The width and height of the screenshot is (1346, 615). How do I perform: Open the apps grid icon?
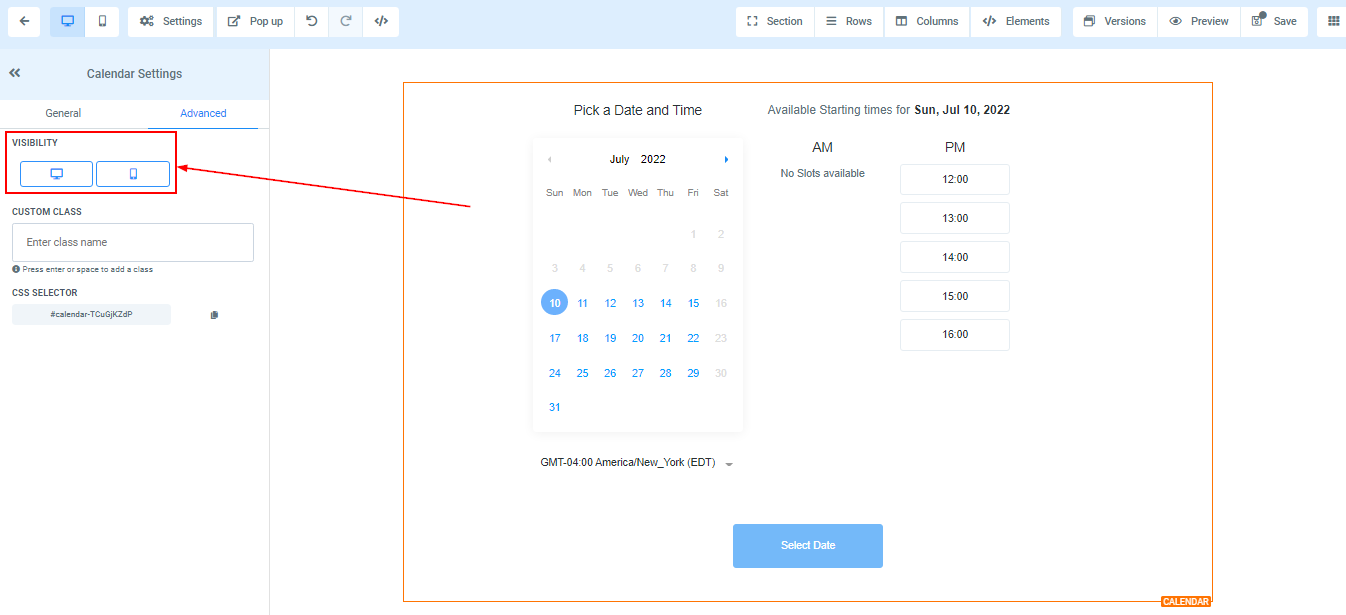point(1333,21)
